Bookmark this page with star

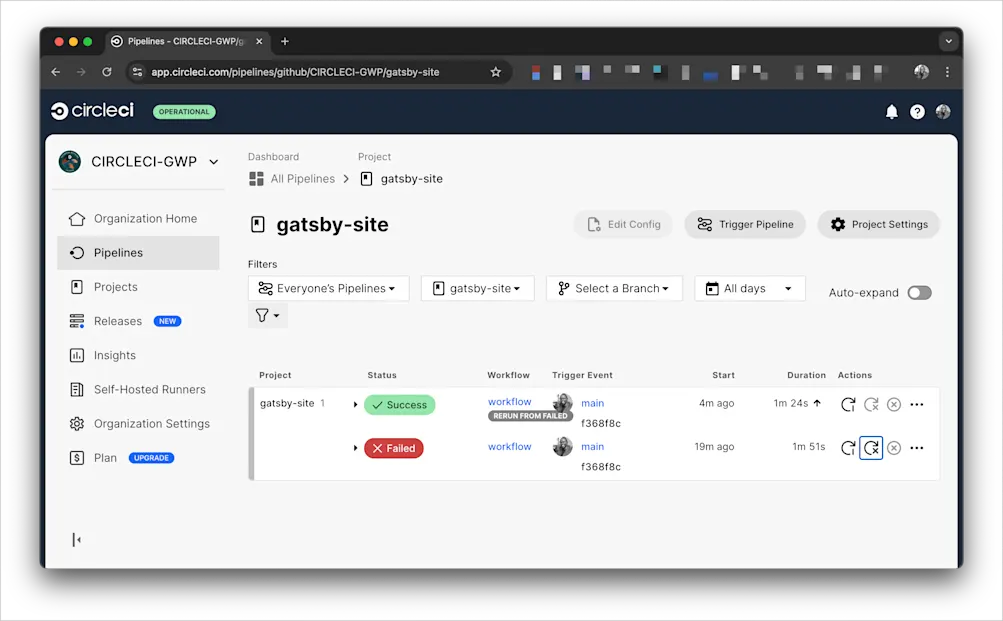pyautogui.click(x=496, y=72)
